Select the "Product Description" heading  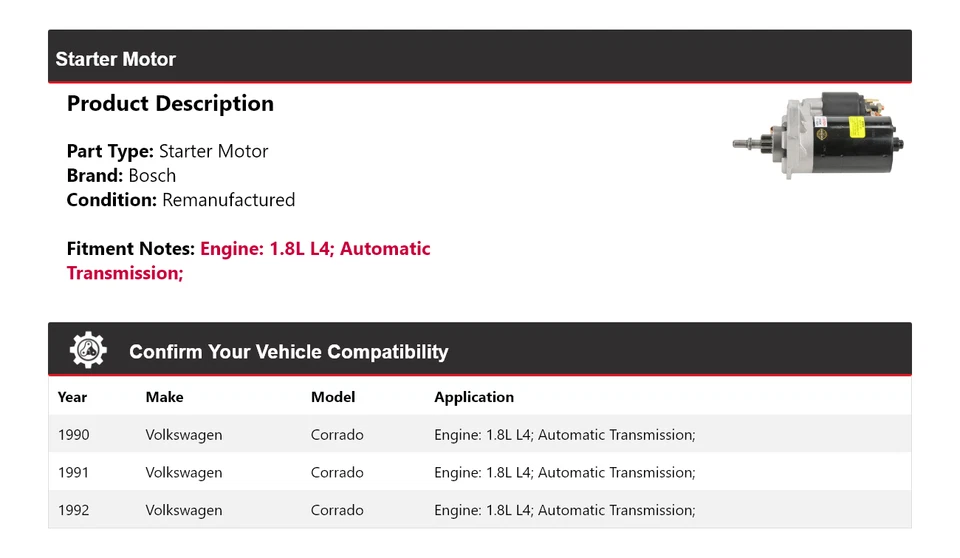pos(170,104)
